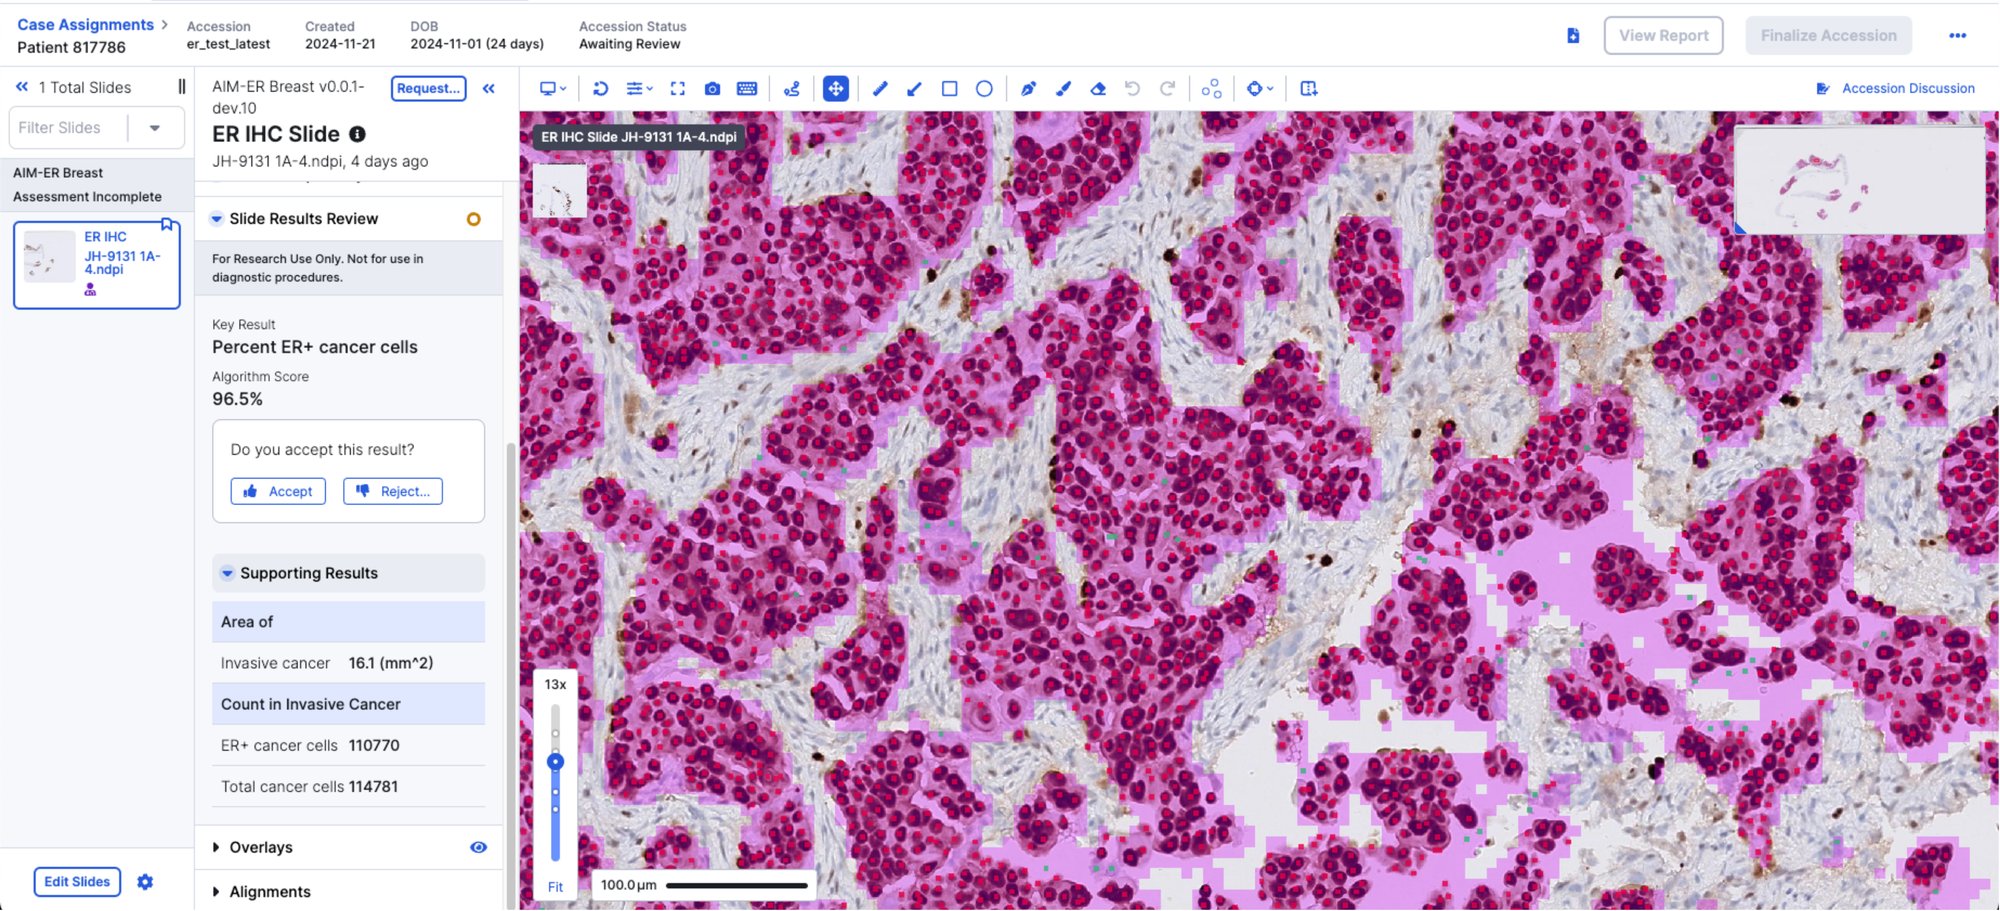This screenshot has height=911, width=2000.
Task: Click the undo arrow
Action: pyautogui.click(x=1132, y=89)
